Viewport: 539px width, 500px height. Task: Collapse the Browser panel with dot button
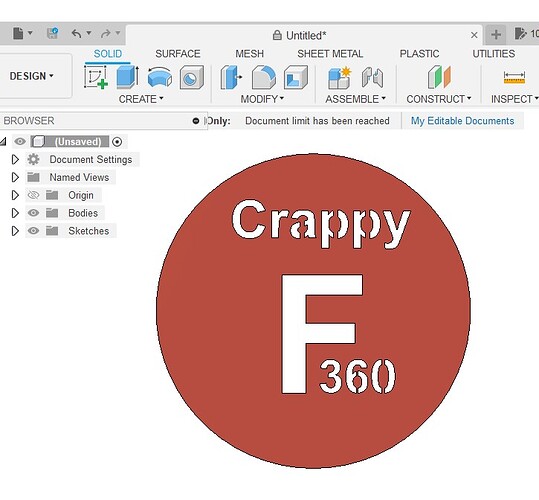point(196,121)
